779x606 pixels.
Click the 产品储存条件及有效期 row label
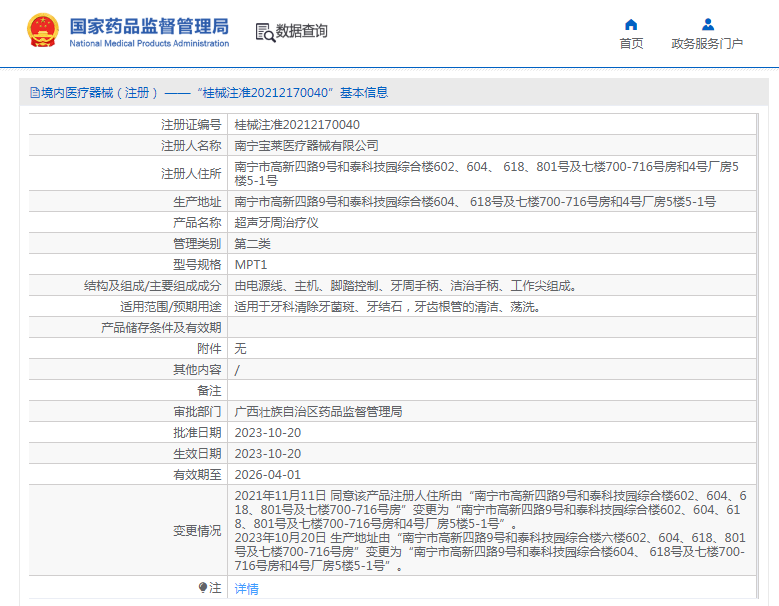click(161, 328)
